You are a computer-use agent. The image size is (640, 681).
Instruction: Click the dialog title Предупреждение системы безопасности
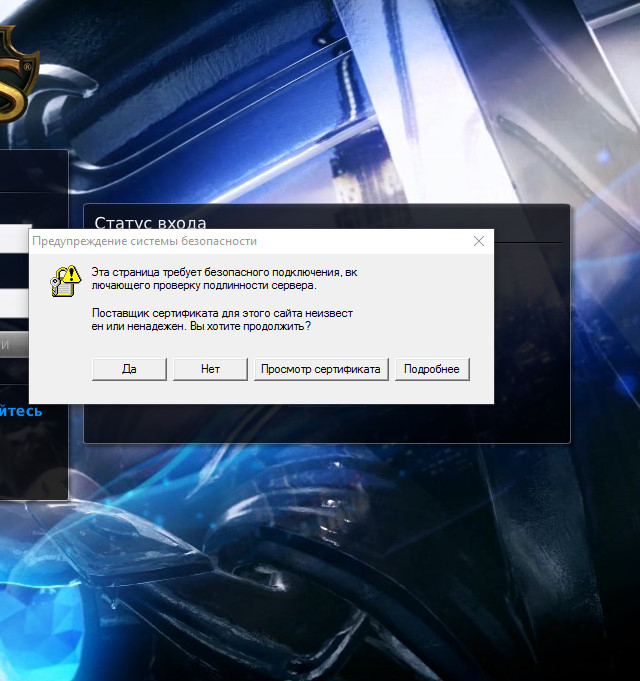145,241
